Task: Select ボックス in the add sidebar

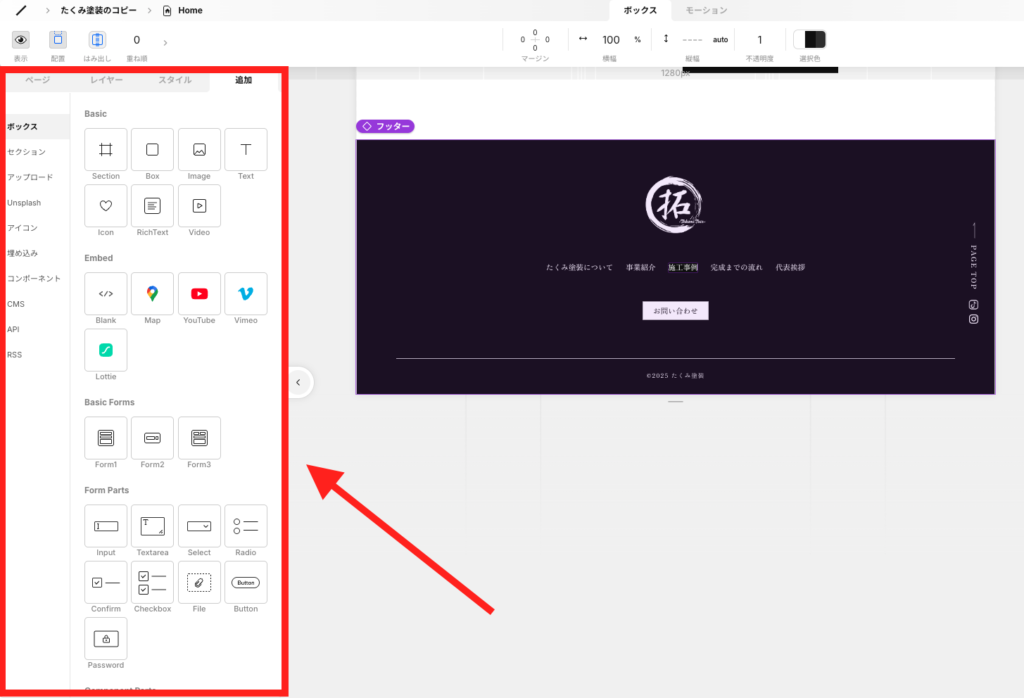Action: coord(37,127)
